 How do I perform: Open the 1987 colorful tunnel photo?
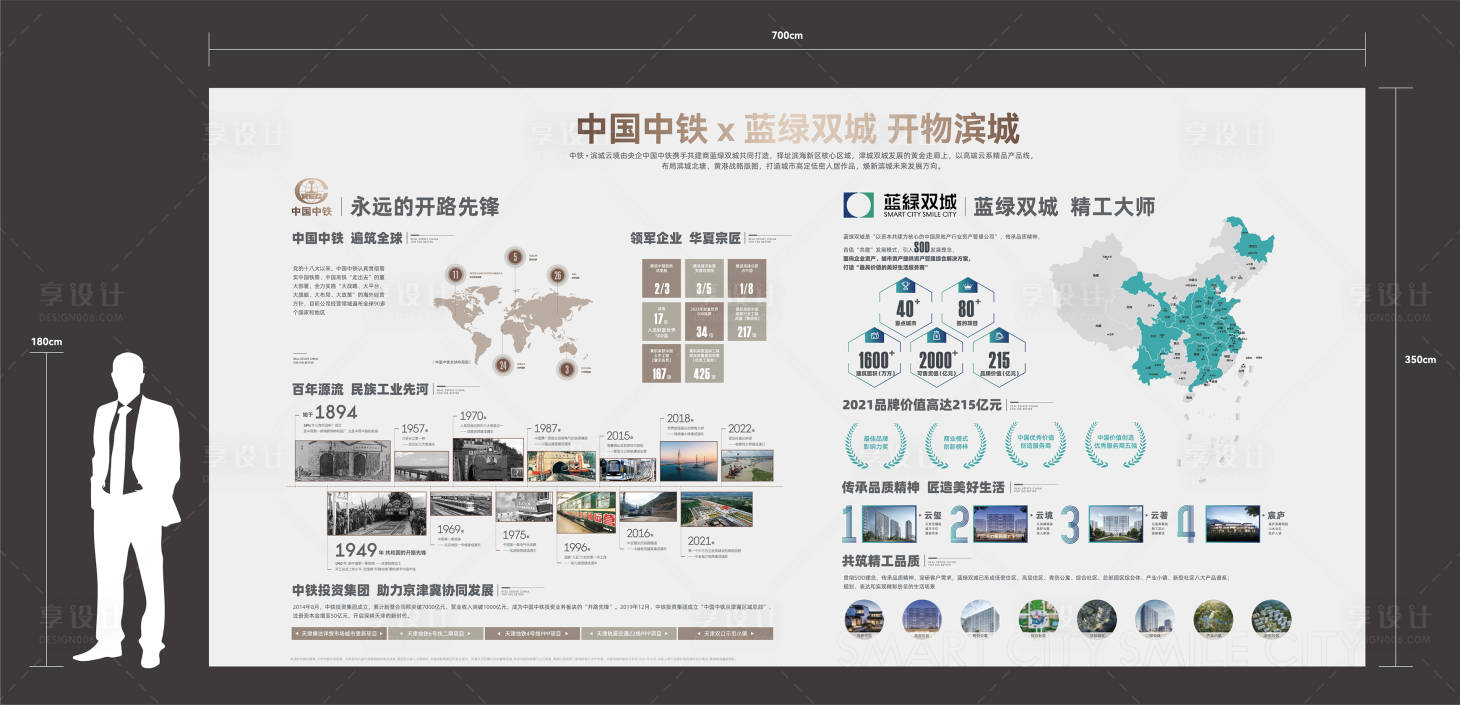coord(560,464)
